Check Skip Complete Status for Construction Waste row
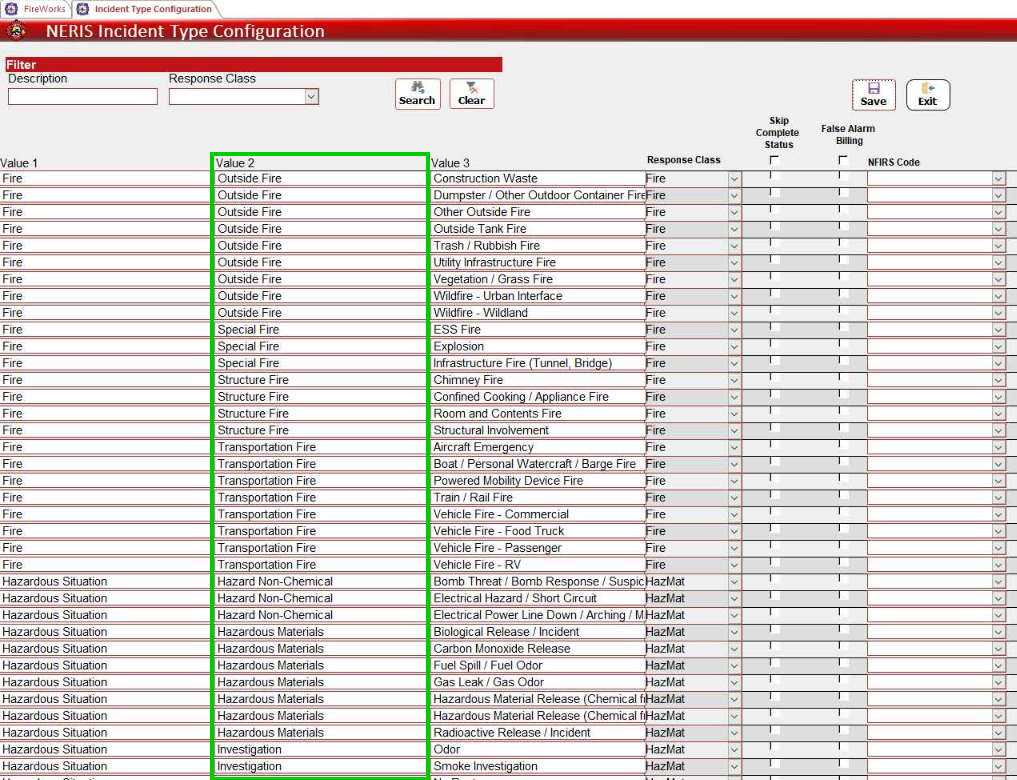This screenshot has height=780, width=1017. tap(774, 177)
